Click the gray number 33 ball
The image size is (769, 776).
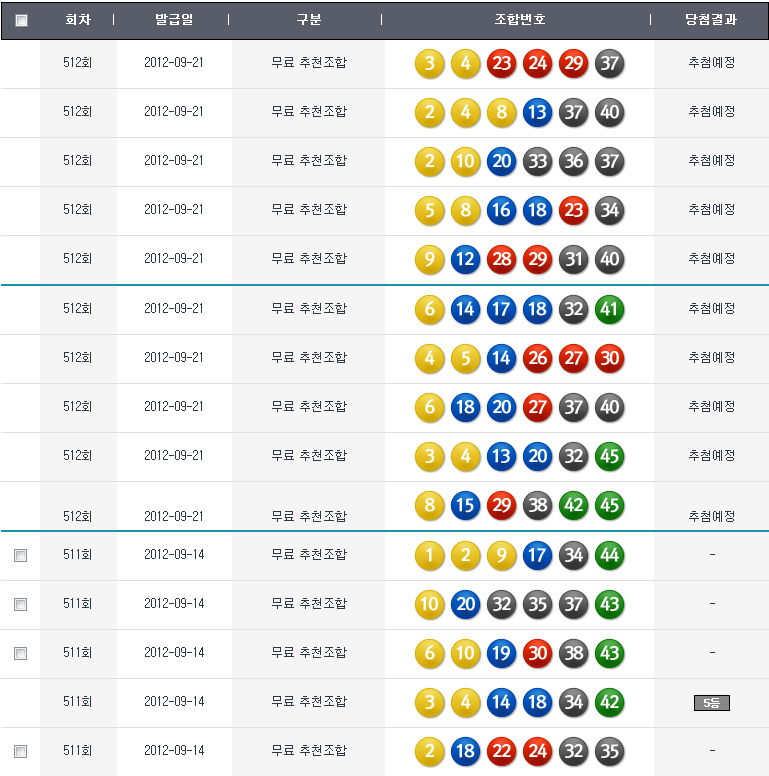click(537, 162)
